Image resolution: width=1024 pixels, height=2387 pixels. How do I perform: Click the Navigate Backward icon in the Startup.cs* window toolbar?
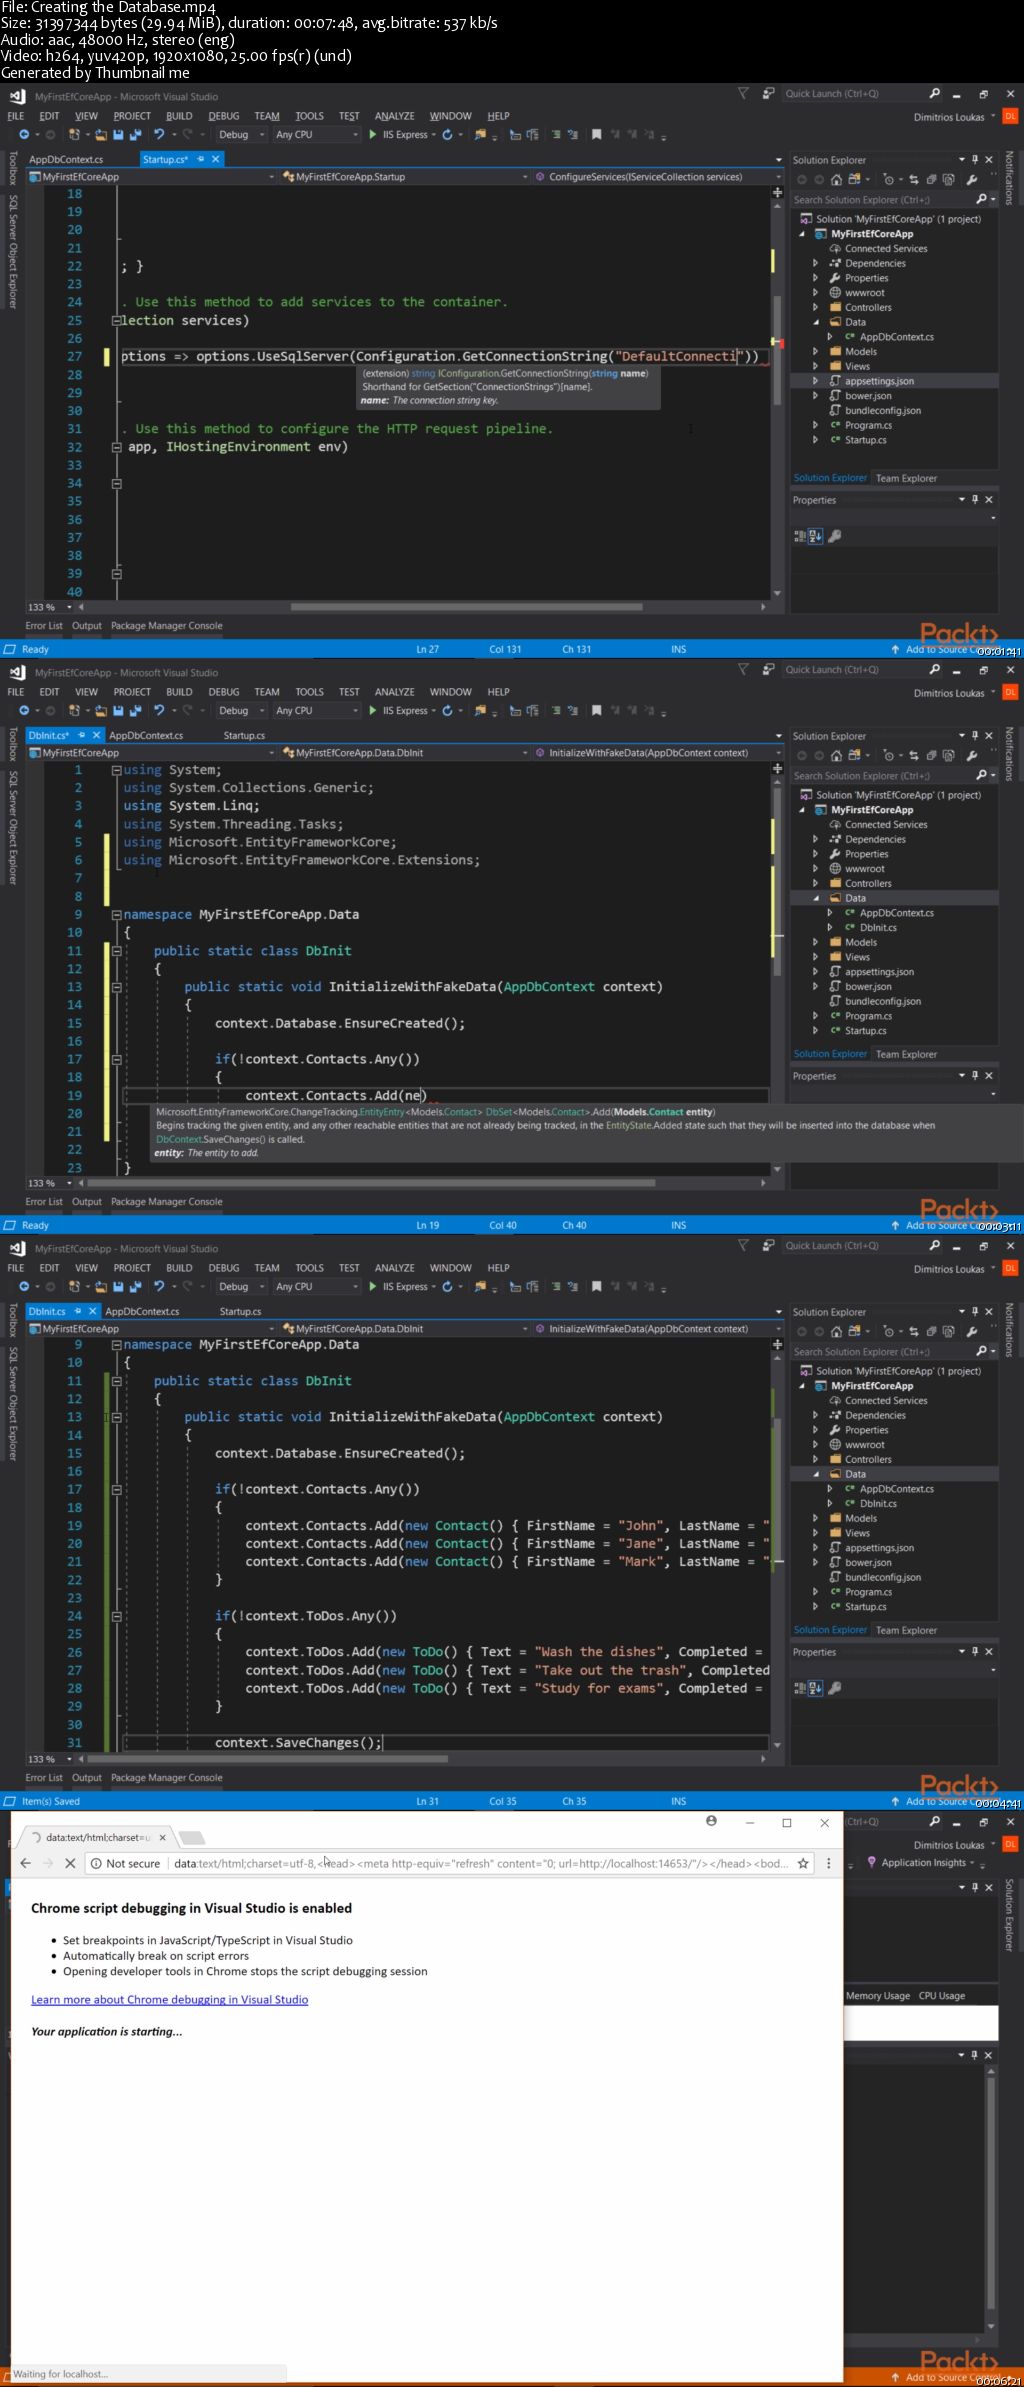point(24,135)
